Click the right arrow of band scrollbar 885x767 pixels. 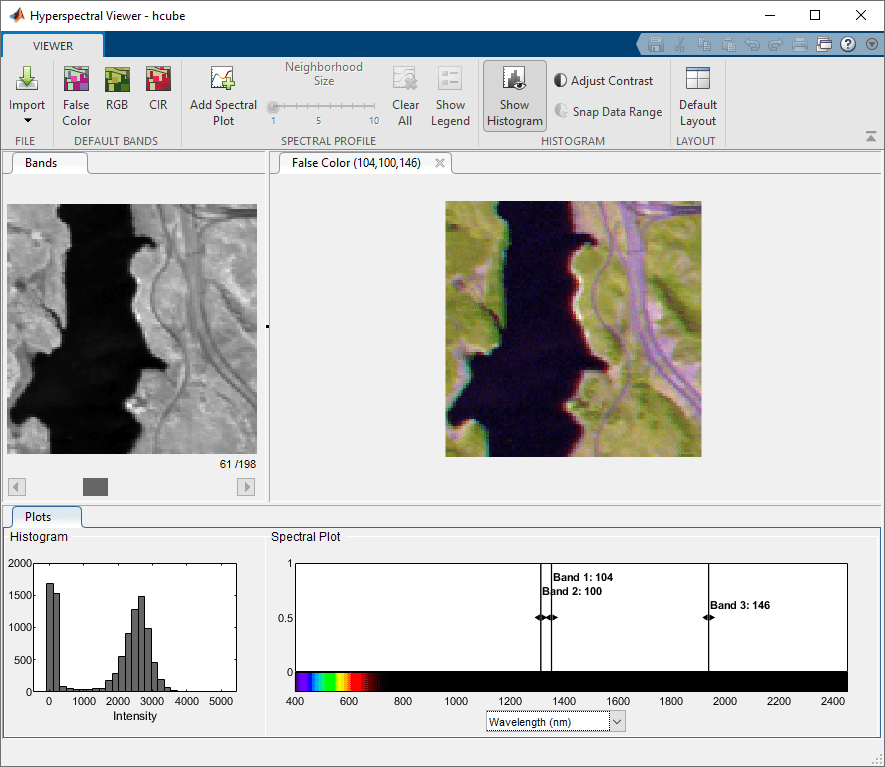[x=246, y=487]
